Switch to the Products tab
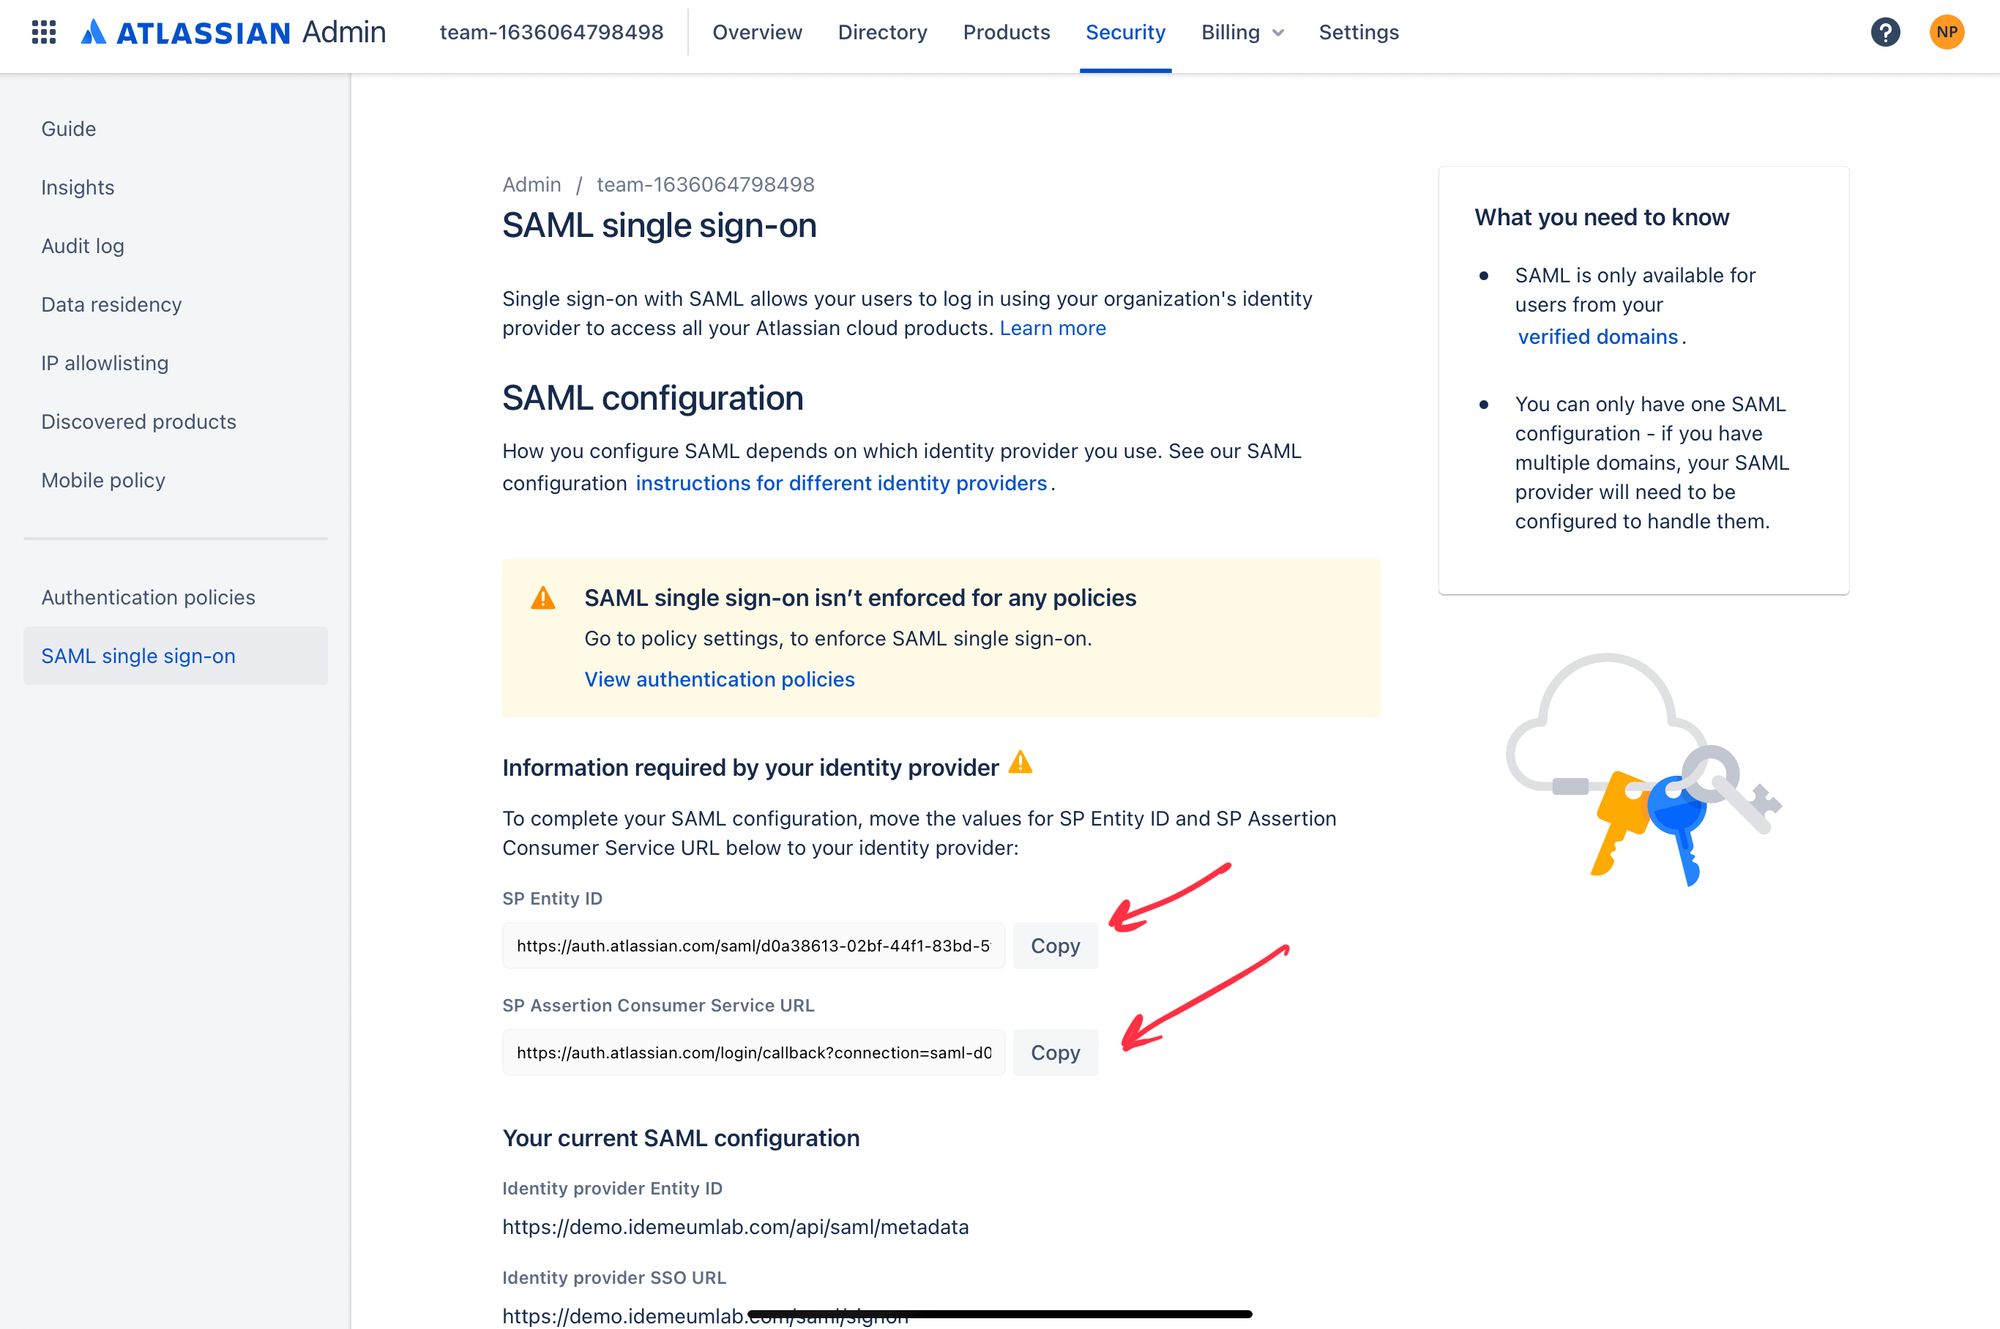Screen dimensions: 2000x1329 point(1006,32)
